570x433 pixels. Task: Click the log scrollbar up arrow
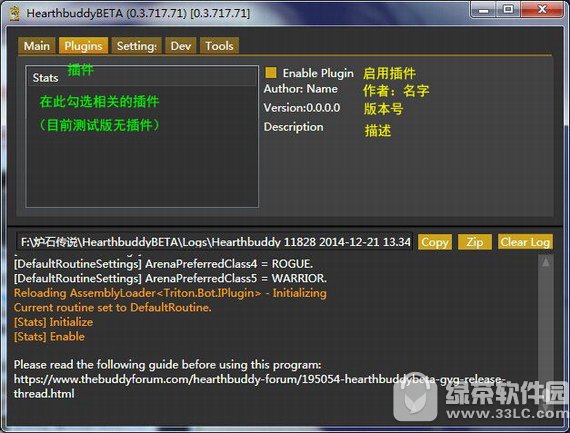[546, 262]
